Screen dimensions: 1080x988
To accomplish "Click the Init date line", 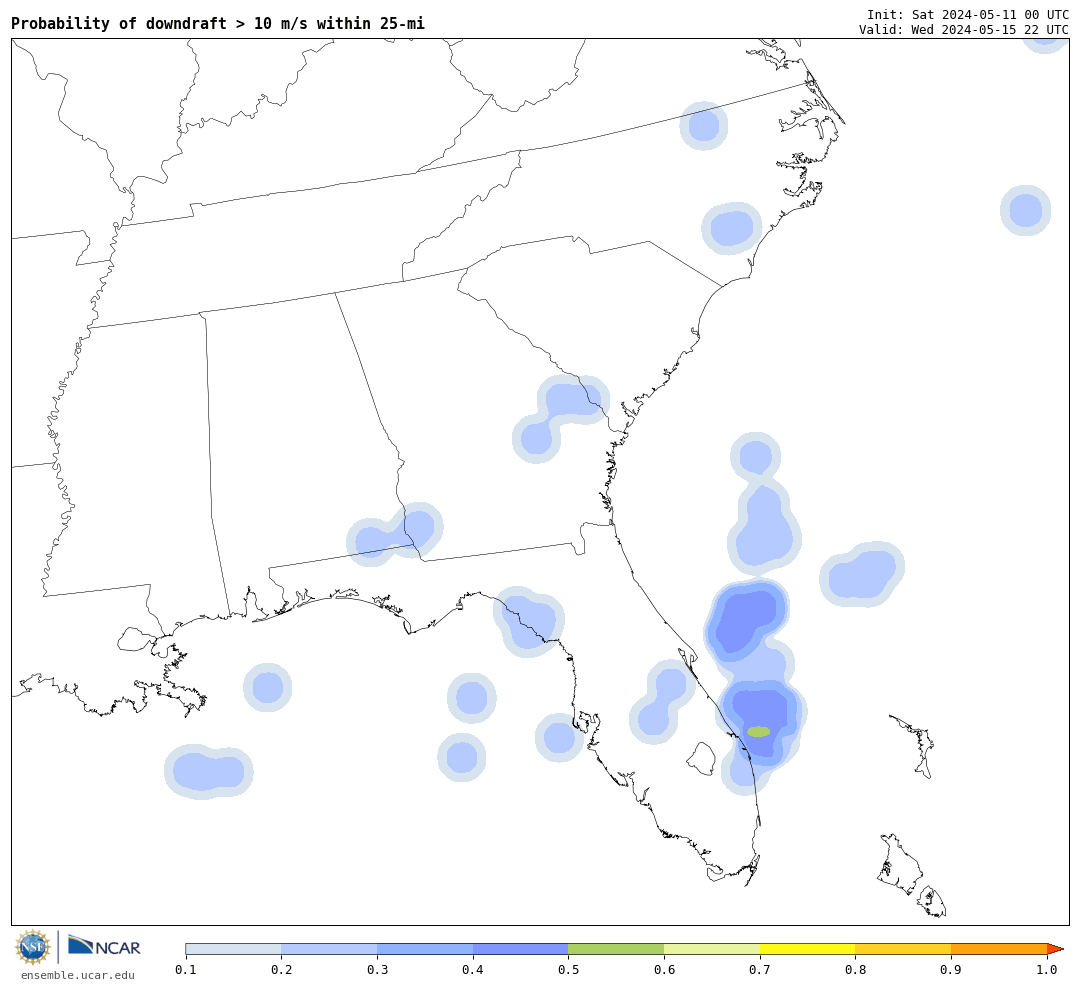I will 968,14.
